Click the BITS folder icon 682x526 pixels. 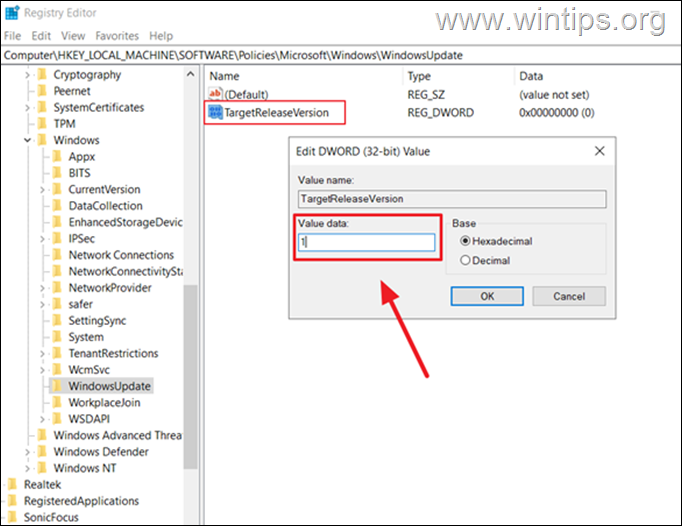57,173
